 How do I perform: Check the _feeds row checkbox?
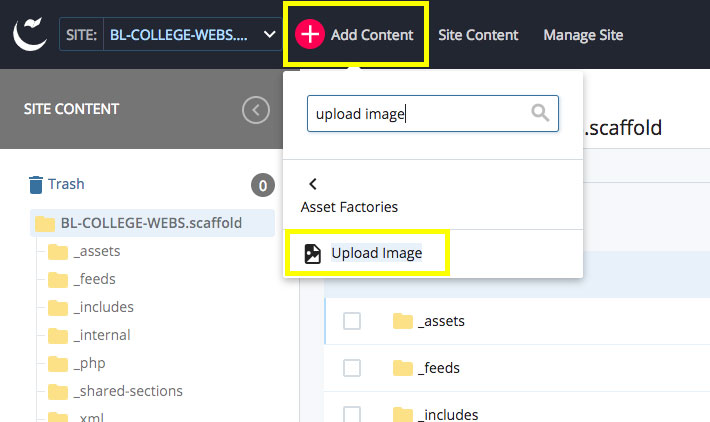[352, 368]
